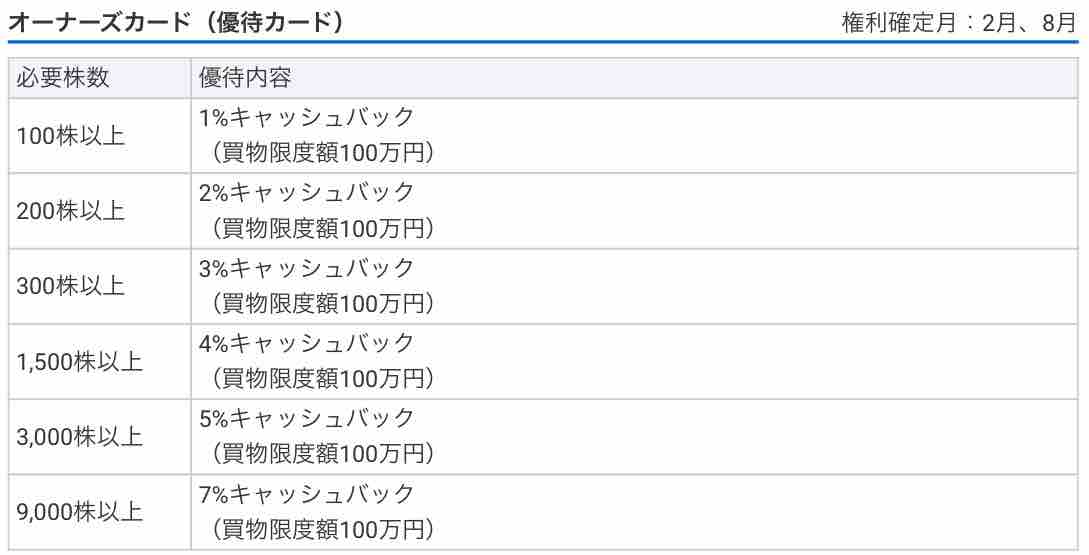Click the 必要株数 column header
This screenshot has width=1089, height=555.
coord(63,78)
